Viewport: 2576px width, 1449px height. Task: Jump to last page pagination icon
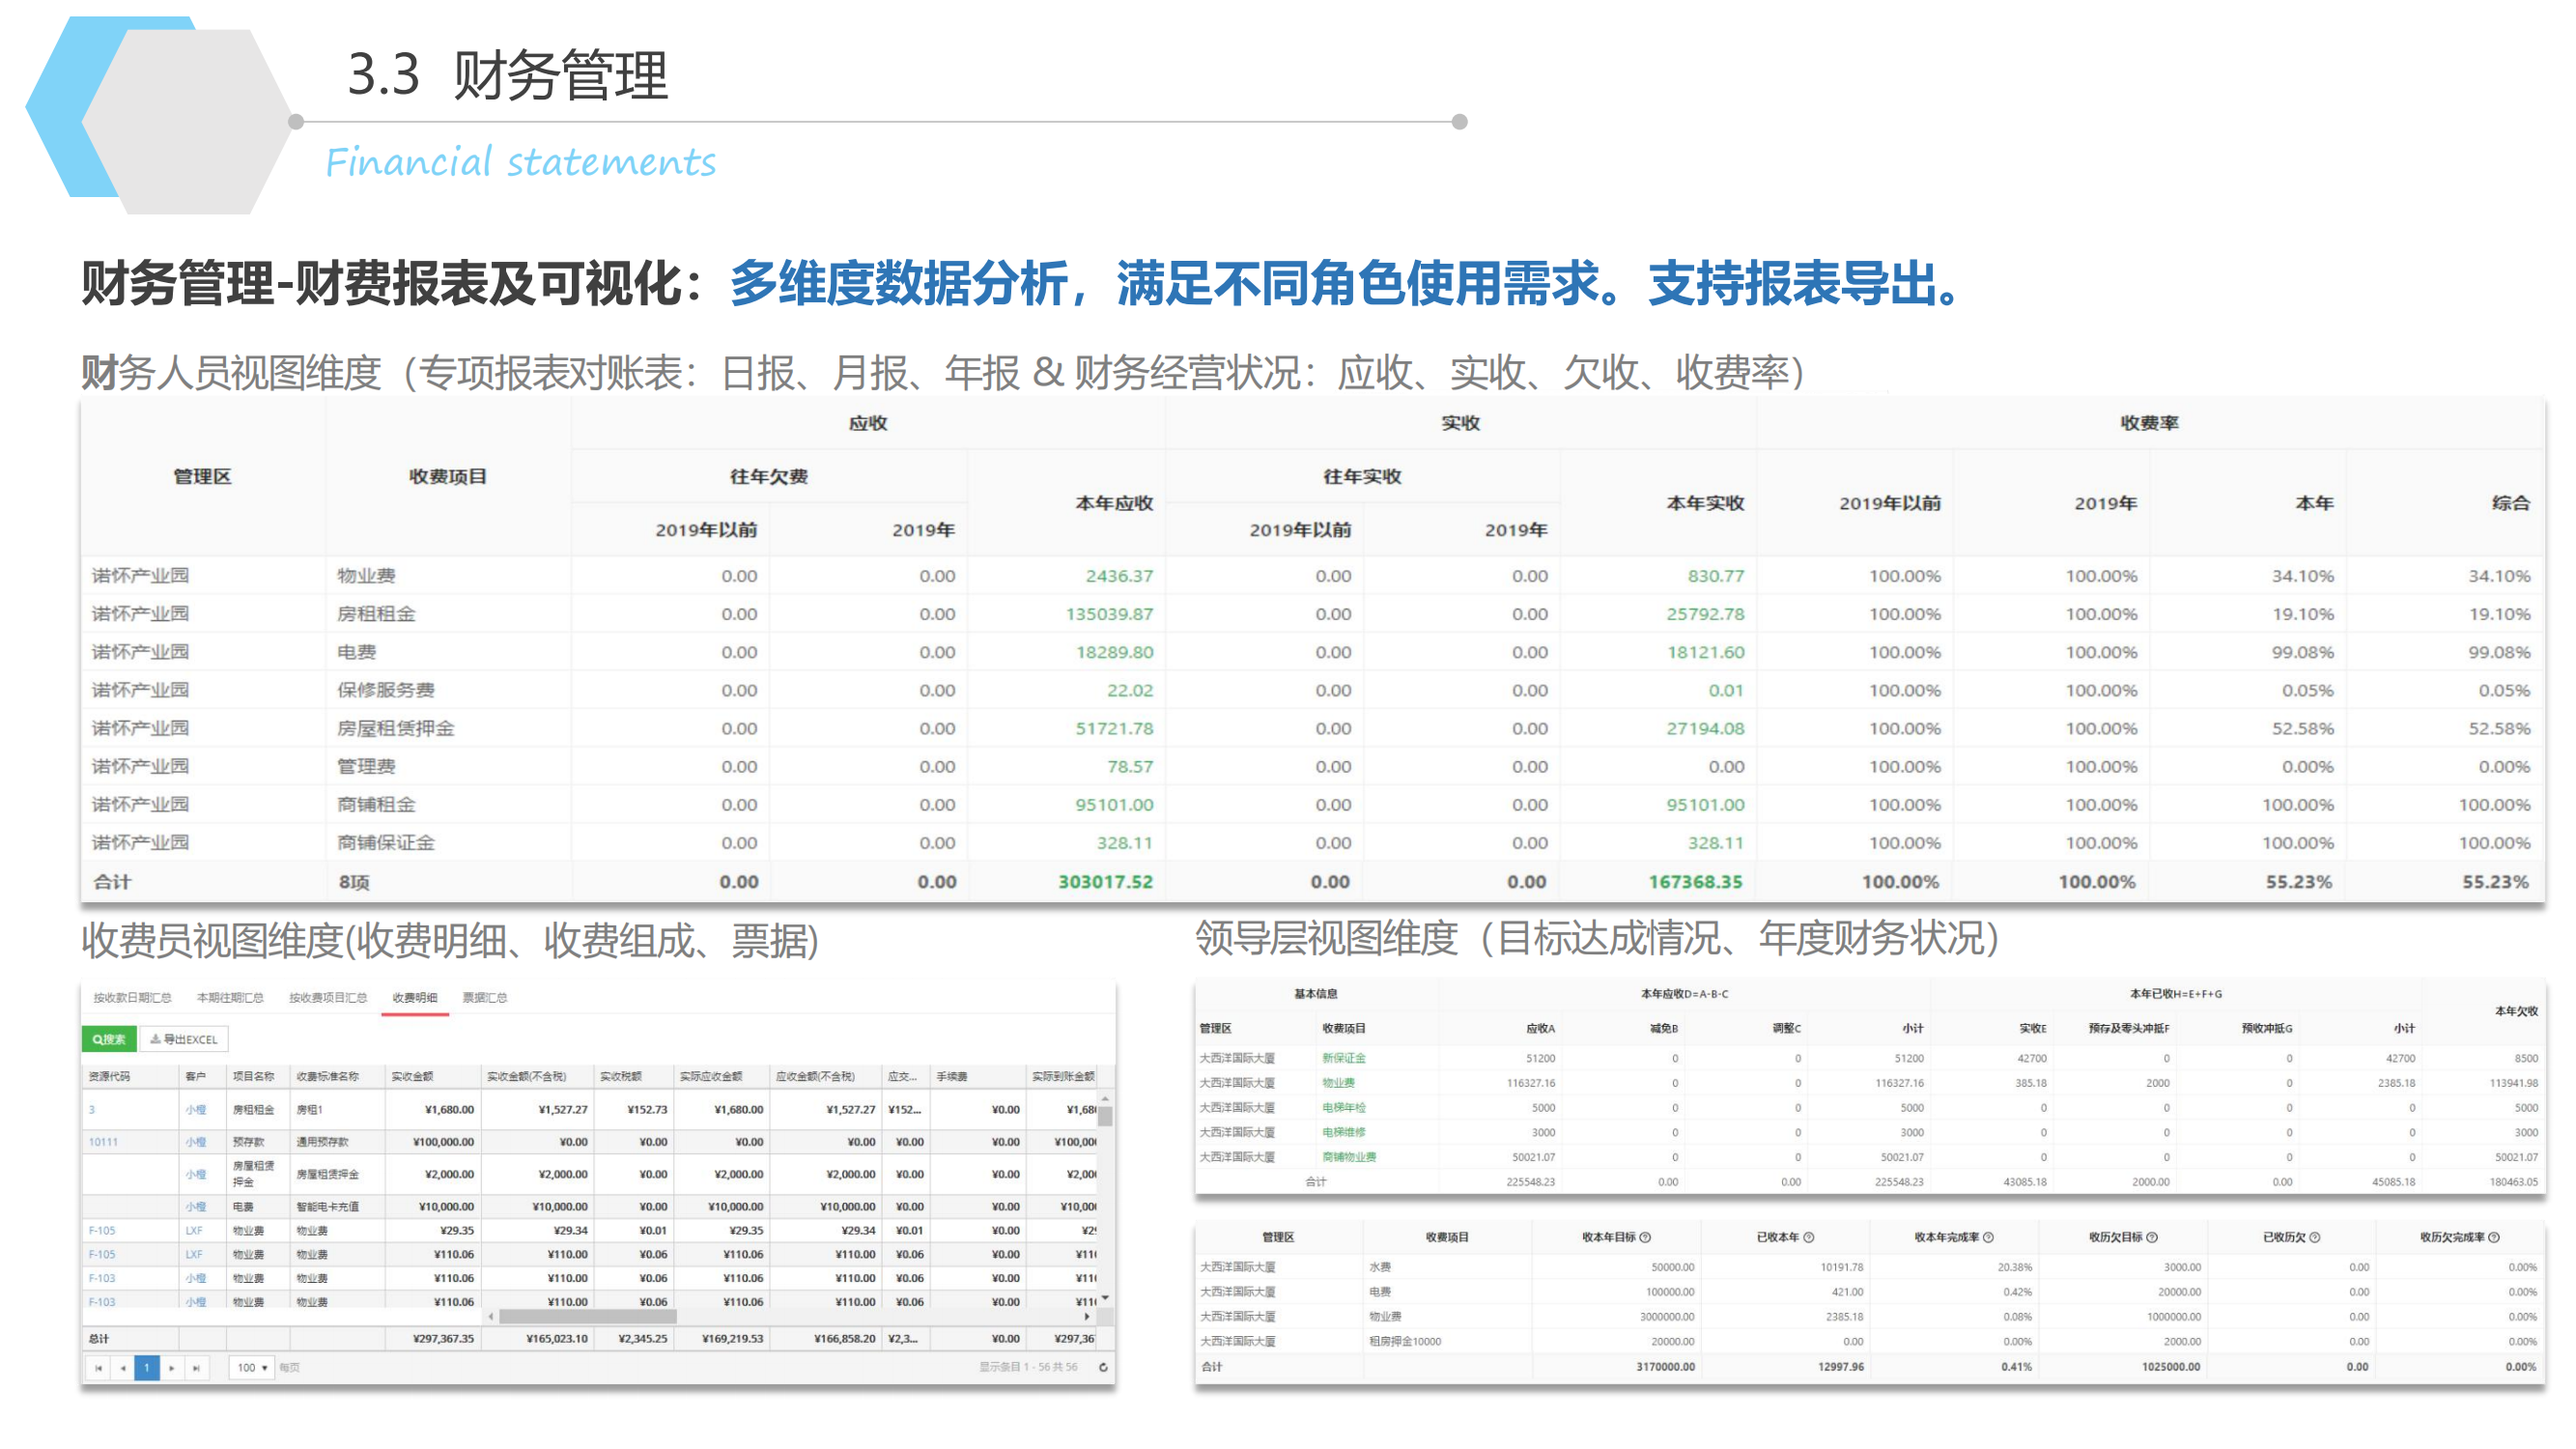tap(196, 1367)
